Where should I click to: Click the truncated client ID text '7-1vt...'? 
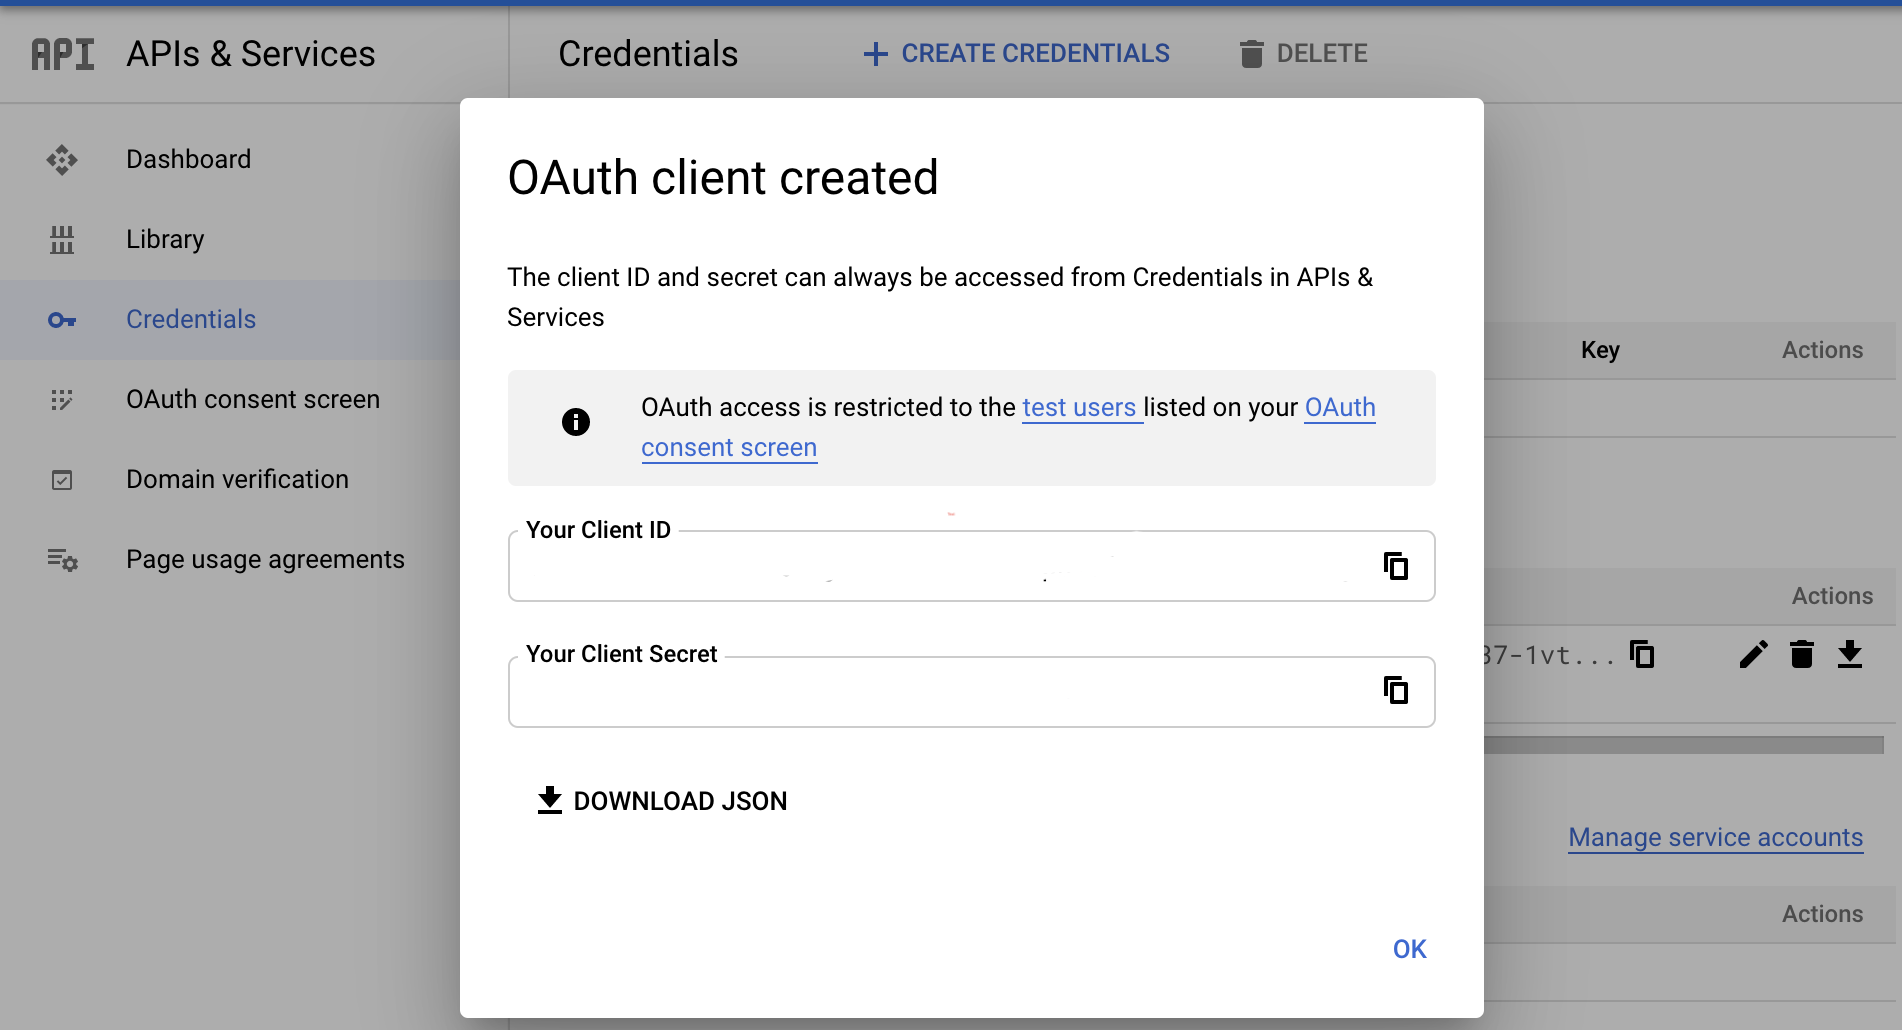[1550, 656]
